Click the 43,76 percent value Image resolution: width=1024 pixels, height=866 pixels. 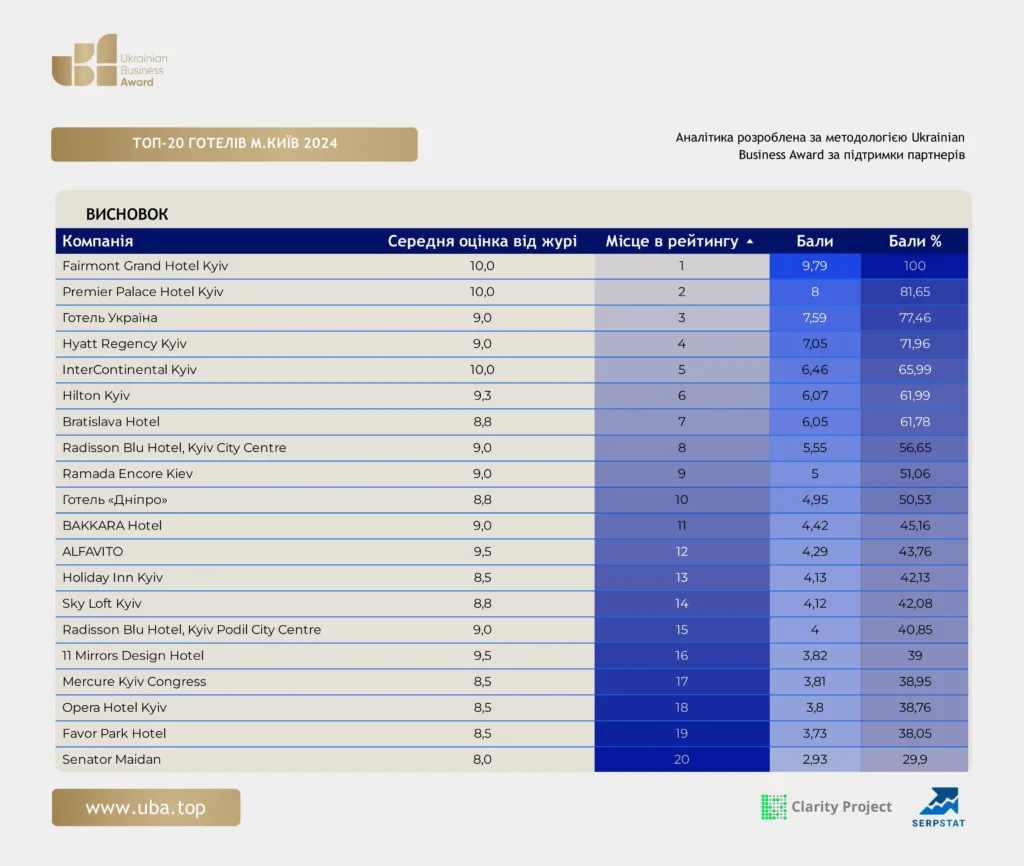point(914,552)
